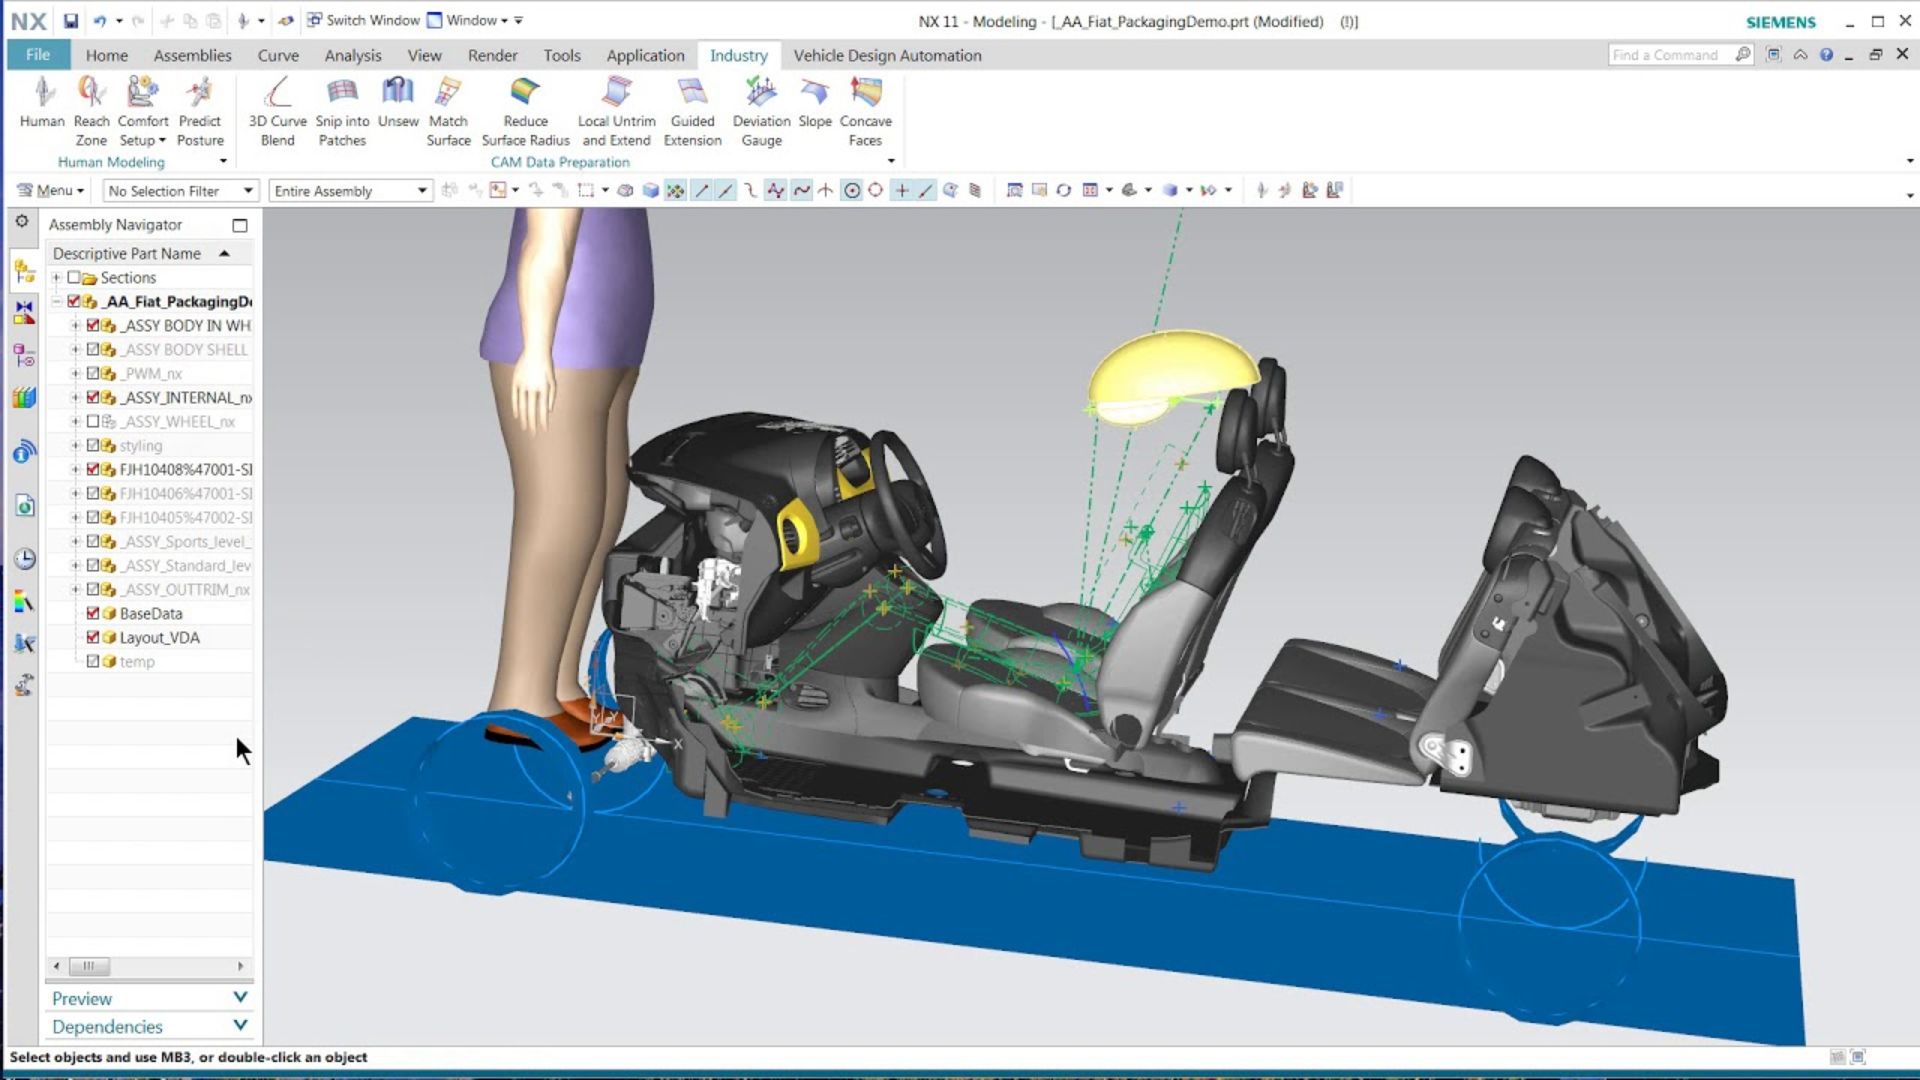Toggle checkbox for _ASSY BODY IN WH
The width and height of the screenshot is (1920, 1080).
pyautogui.click(x=93, y=326)
